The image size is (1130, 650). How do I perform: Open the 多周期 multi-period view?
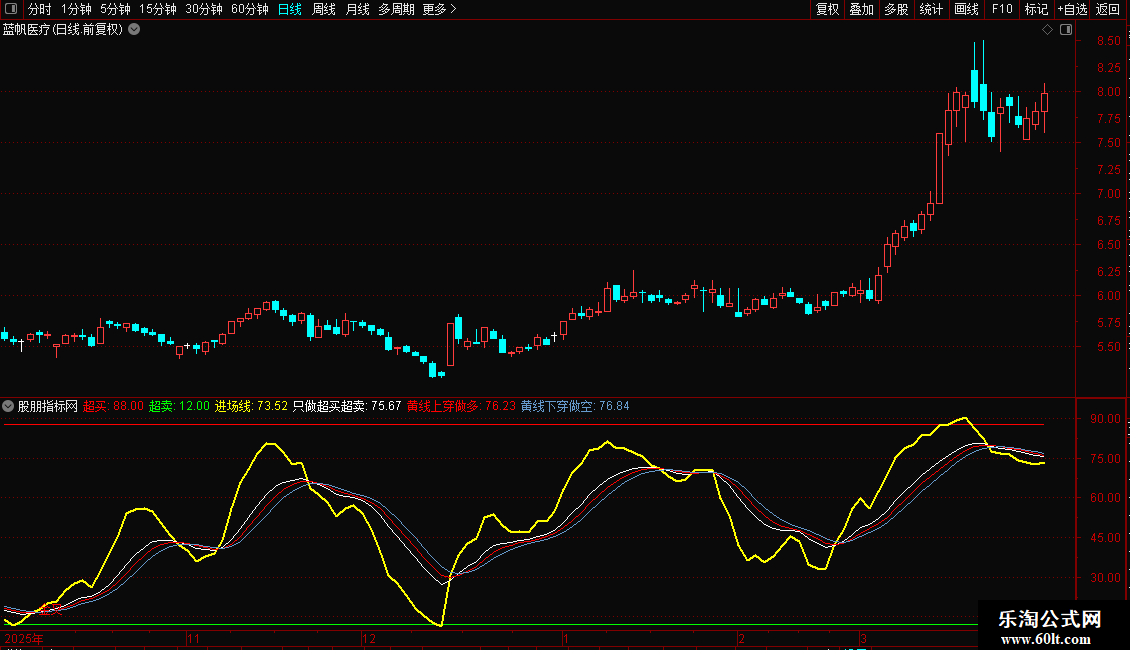(x=396, y=9)
